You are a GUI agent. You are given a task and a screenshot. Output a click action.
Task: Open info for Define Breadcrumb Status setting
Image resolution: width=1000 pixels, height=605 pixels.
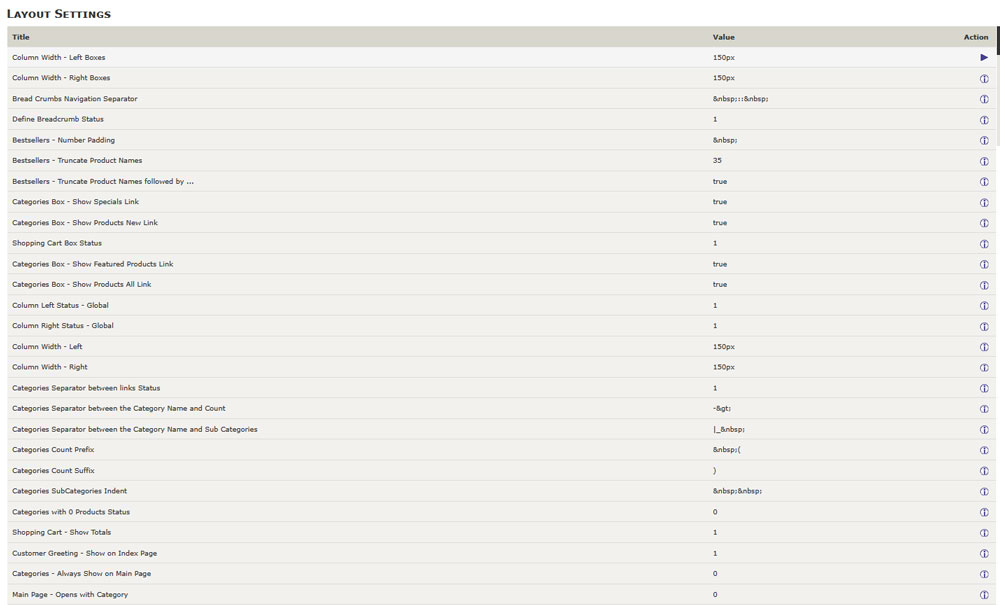[983, 119]
